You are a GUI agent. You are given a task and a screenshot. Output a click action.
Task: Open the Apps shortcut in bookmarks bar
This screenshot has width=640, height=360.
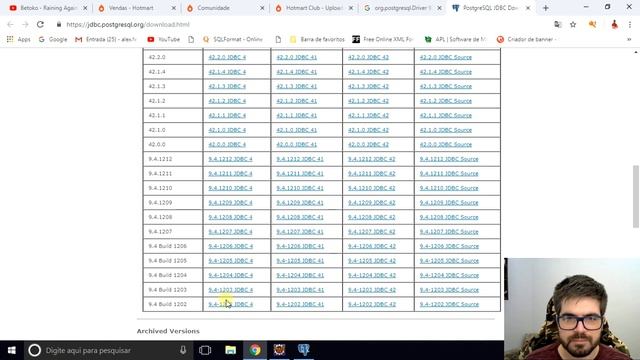click(x=18, y=39)
